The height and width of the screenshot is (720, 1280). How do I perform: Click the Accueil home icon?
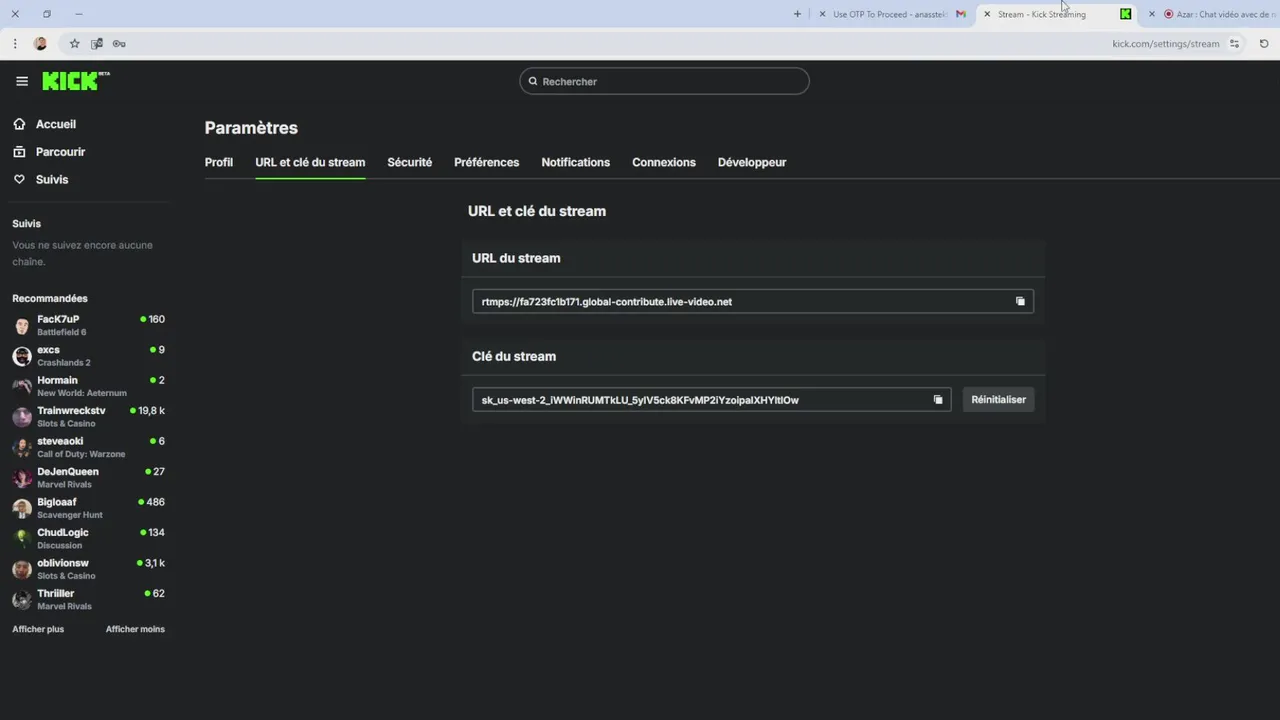pyautogui.click(x=19, y=124)
